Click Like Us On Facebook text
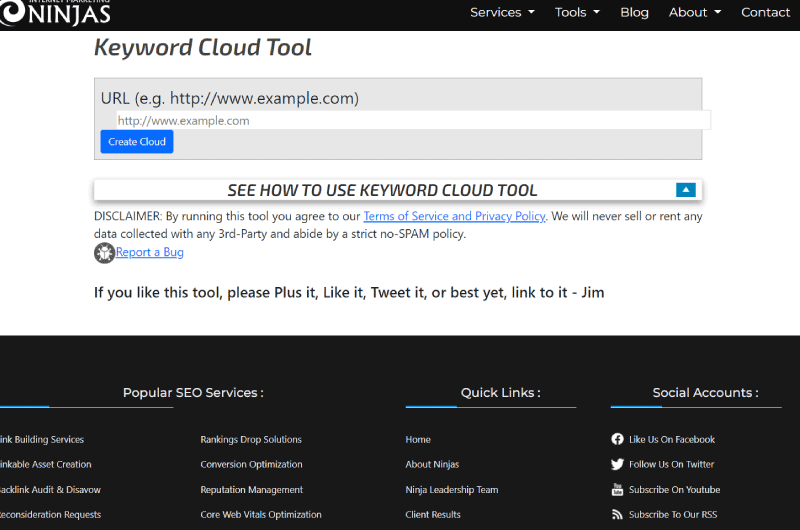 671,439
